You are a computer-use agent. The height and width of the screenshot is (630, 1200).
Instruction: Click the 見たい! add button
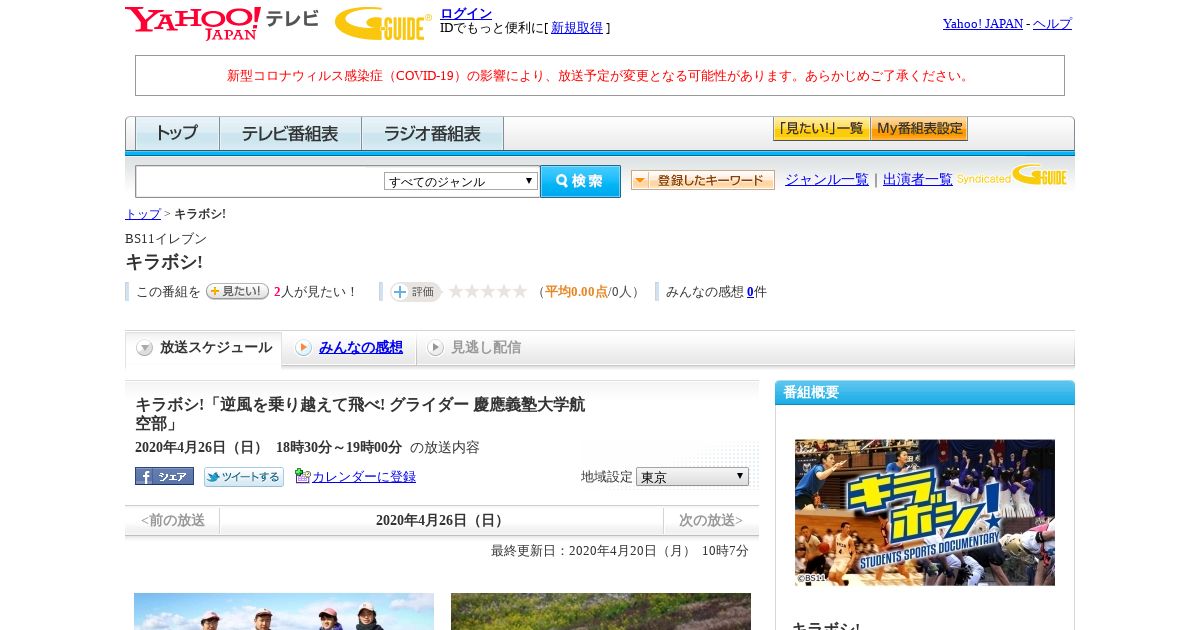point(237,291)
